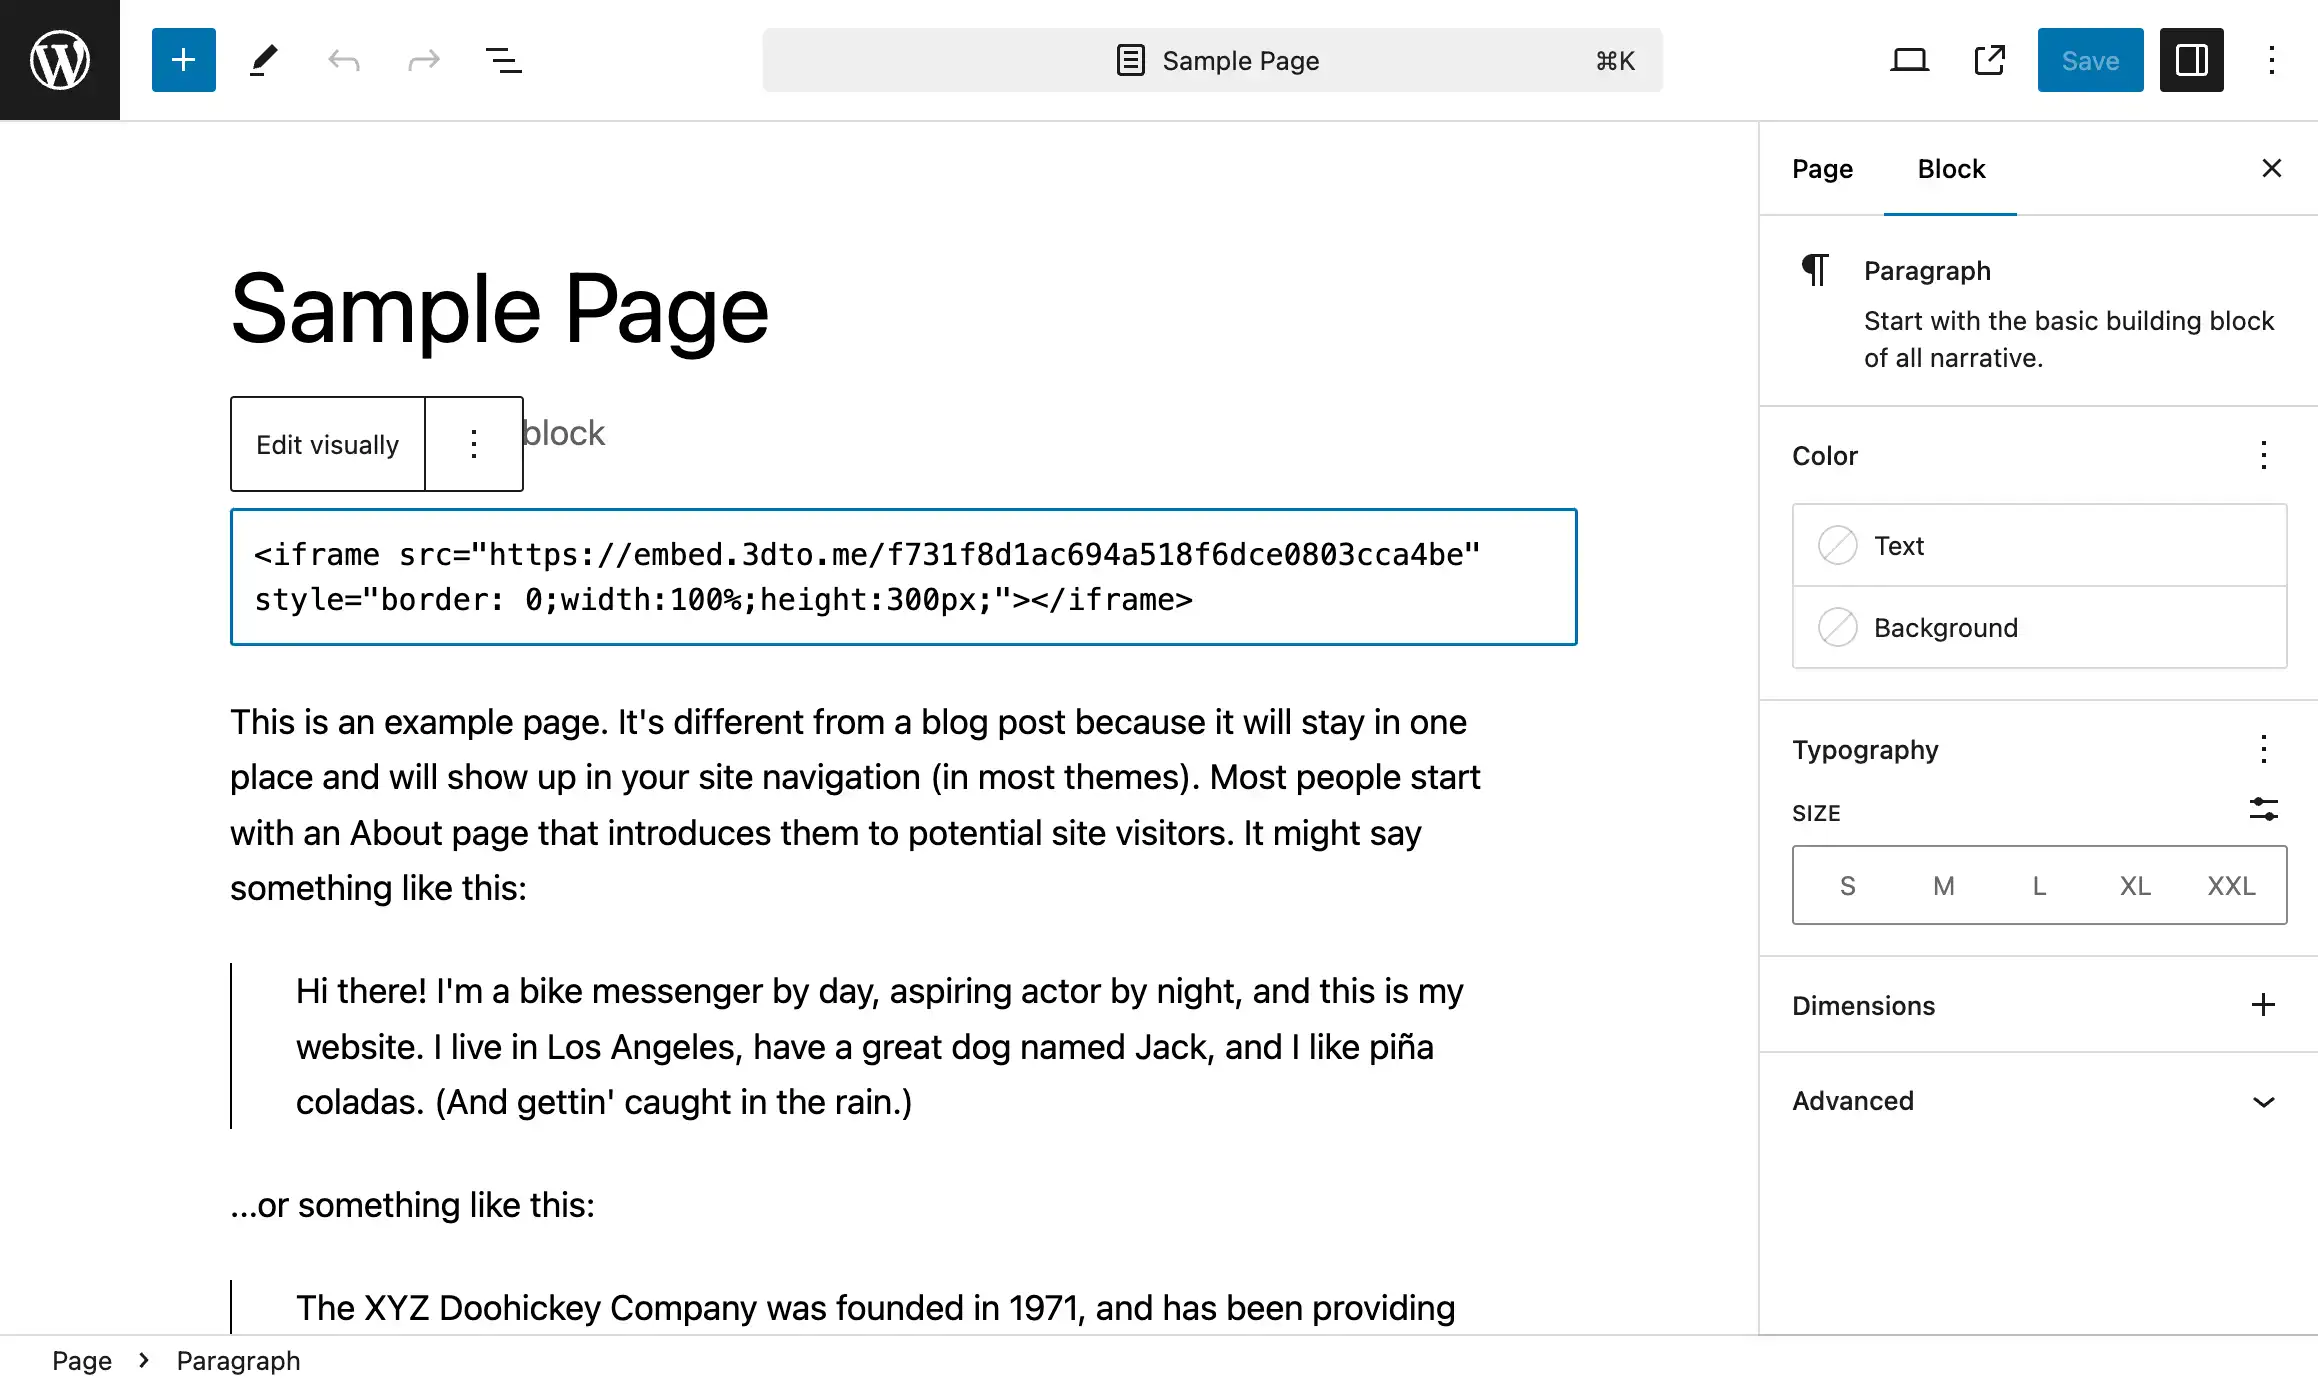Click the Dimensions panel heading

[x=1863, y=1005]
